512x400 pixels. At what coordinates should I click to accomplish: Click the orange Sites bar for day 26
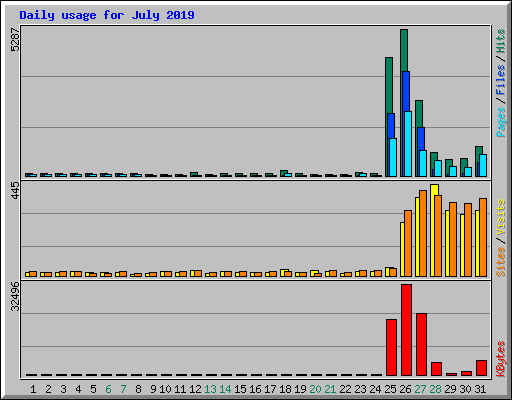click(408, 243)
